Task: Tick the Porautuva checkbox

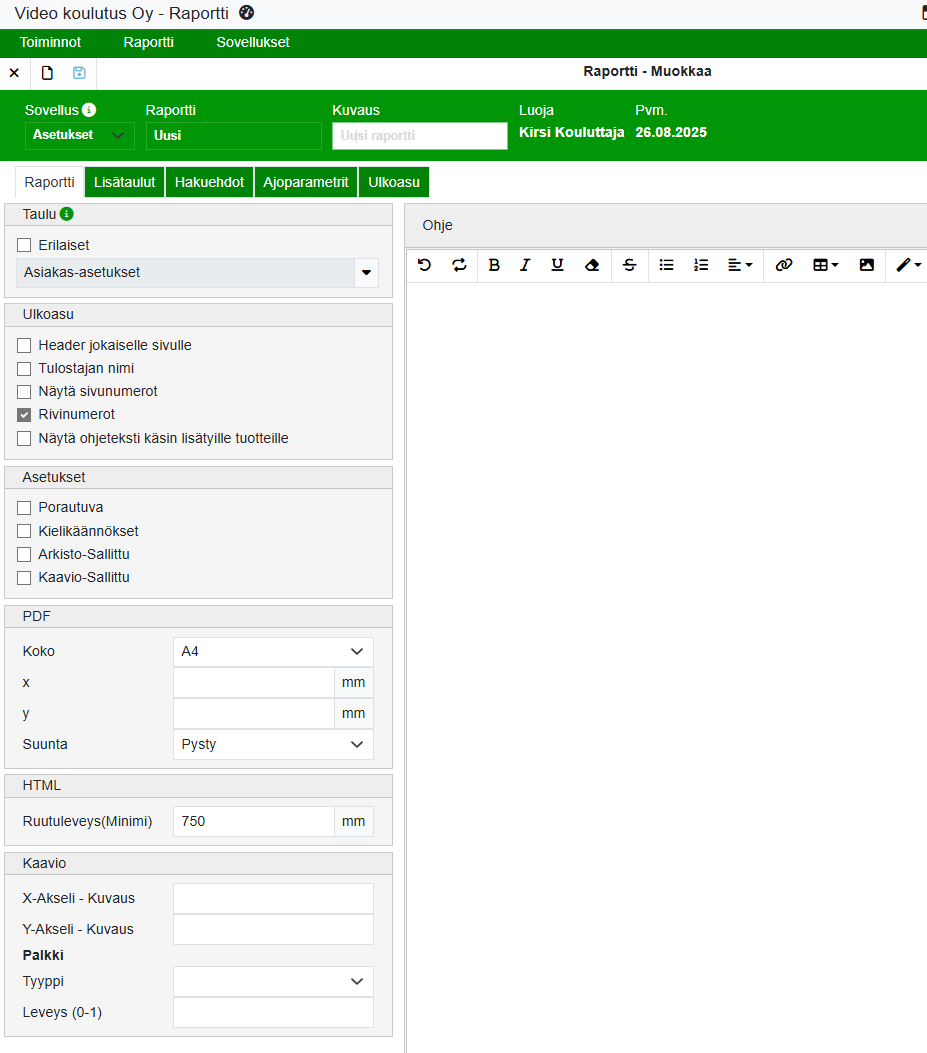Action: tap(24, 508)
